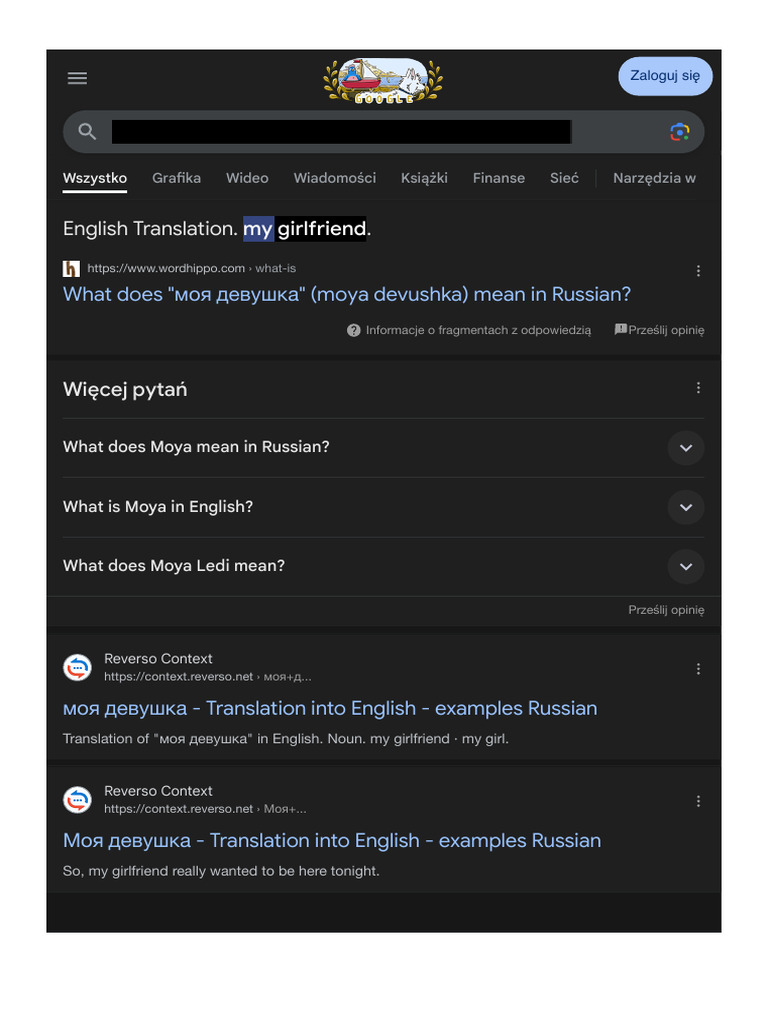
Task: Open the Wideo results tab
Action: click(247, 178)
